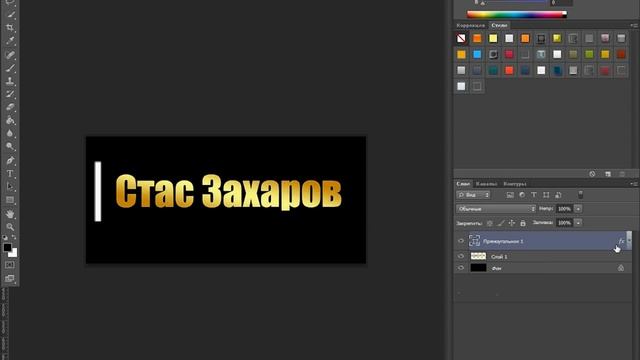Click the trash icon under styles panel

coord(622,174)
